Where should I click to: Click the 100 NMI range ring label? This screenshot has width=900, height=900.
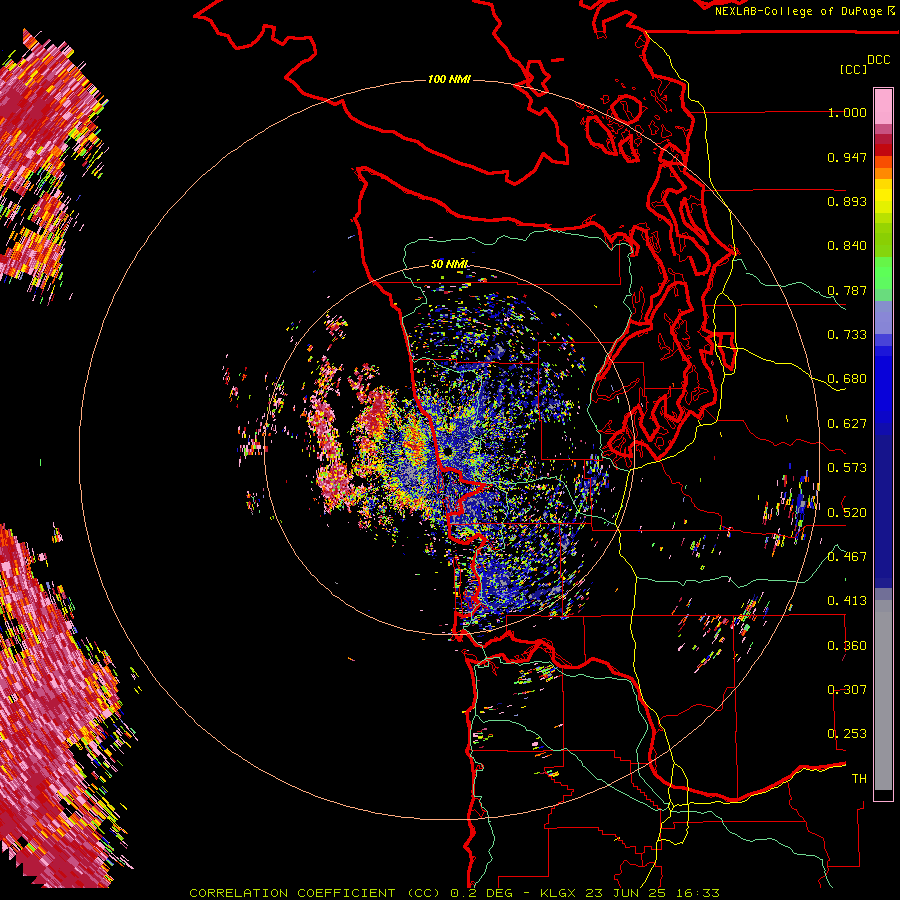click(x=449, y=79)
